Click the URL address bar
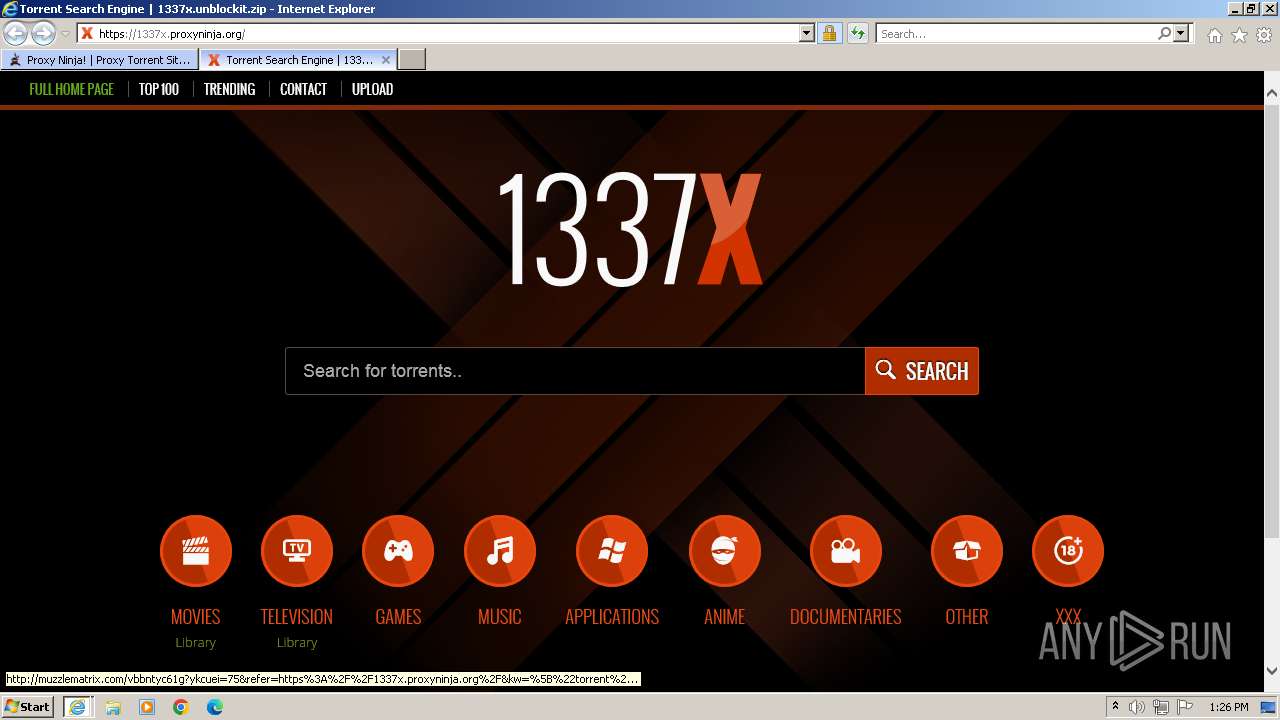 (x=445, y=33)
